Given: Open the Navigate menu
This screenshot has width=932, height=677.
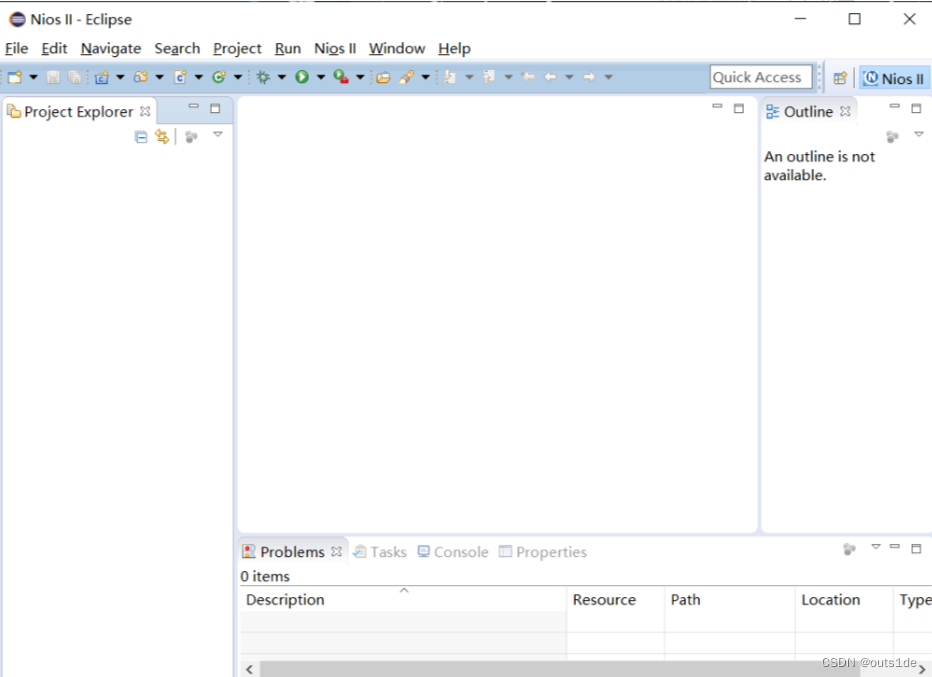Looking at the screenshot, I should 111,49.
